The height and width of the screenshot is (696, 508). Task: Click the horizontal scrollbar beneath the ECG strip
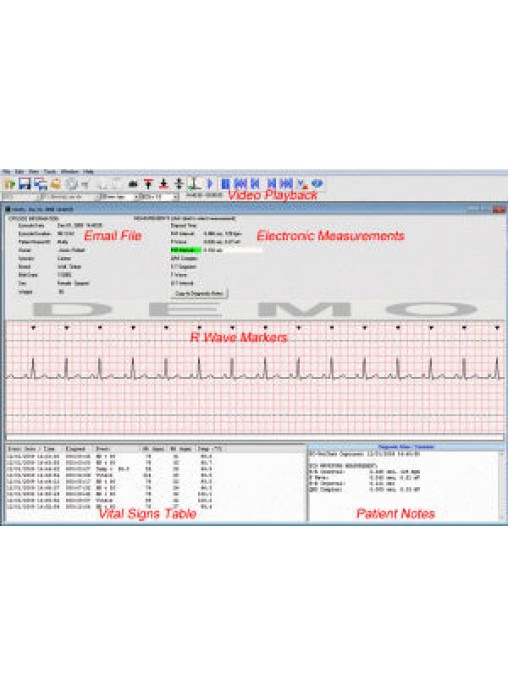(x=254, y=437)
